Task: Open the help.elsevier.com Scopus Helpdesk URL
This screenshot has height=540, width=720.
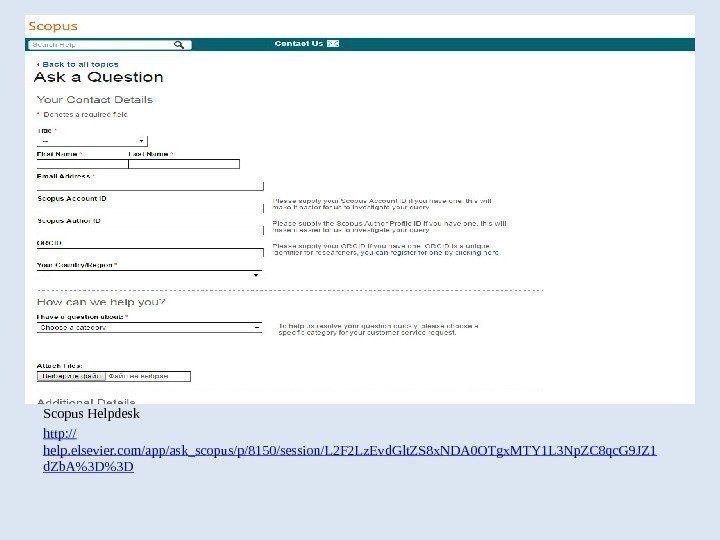Action: pyautogui.click(x=349, y=450)
